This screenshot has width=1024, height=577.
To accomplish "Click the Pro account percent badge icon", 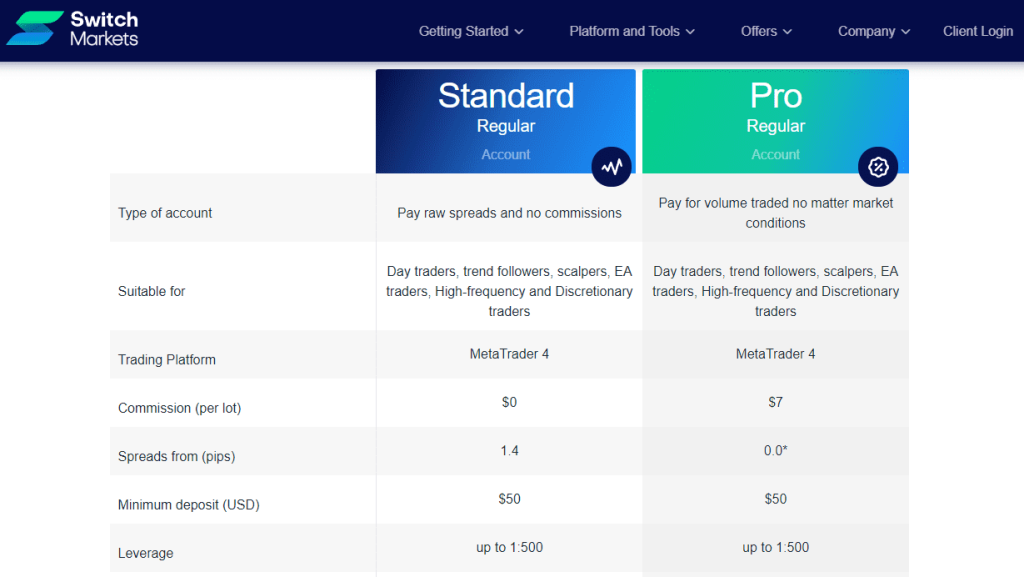I will [x=878, y=167].
